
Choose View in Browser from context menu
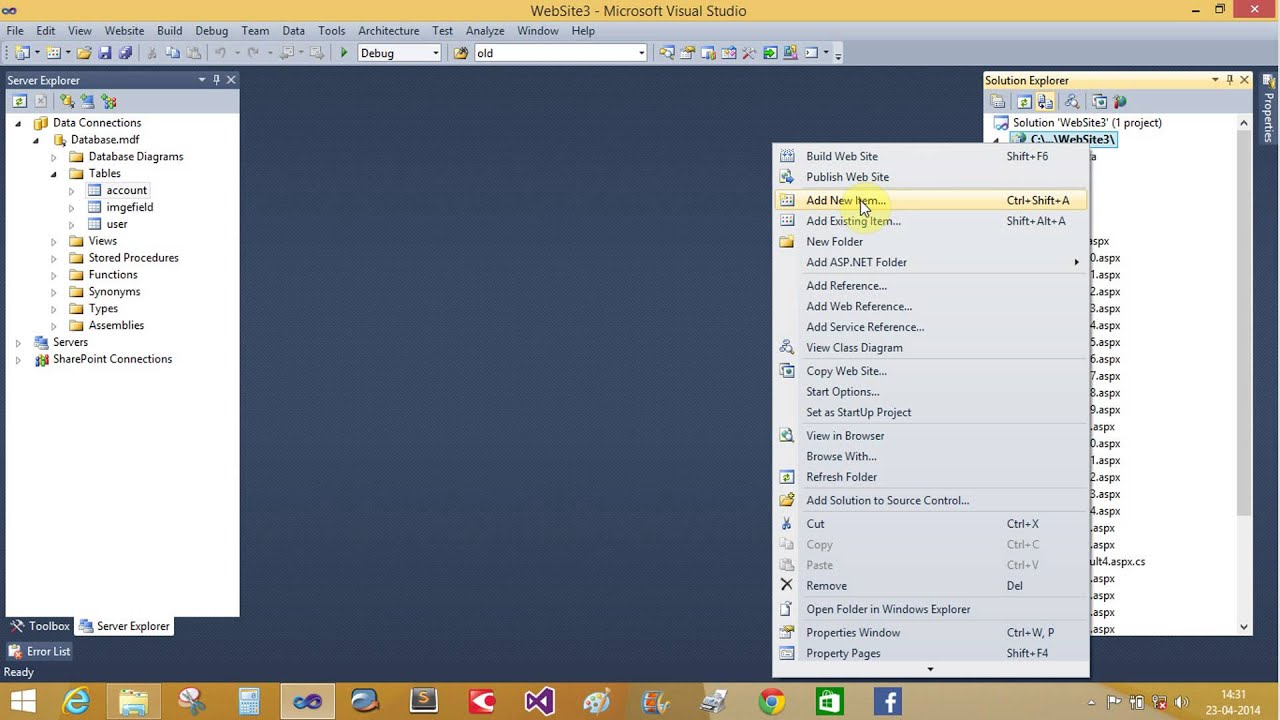[x=931, y=435]
